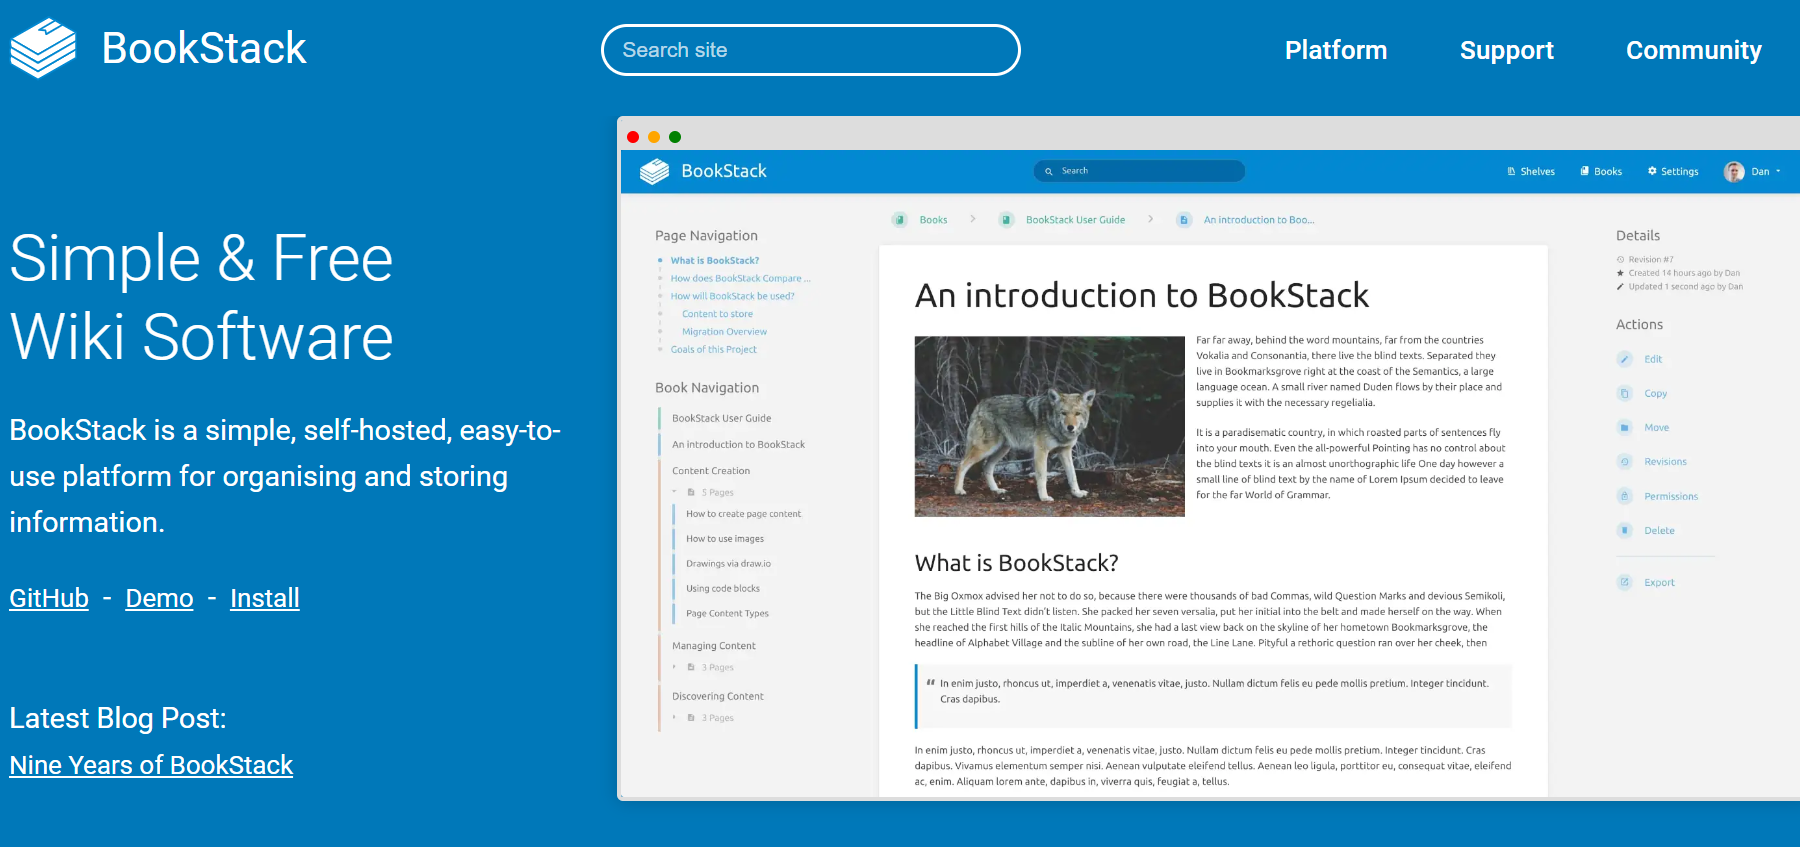Click the magnifier icon in the app search bar
1800x847 pixels.
click(1049, 171)
